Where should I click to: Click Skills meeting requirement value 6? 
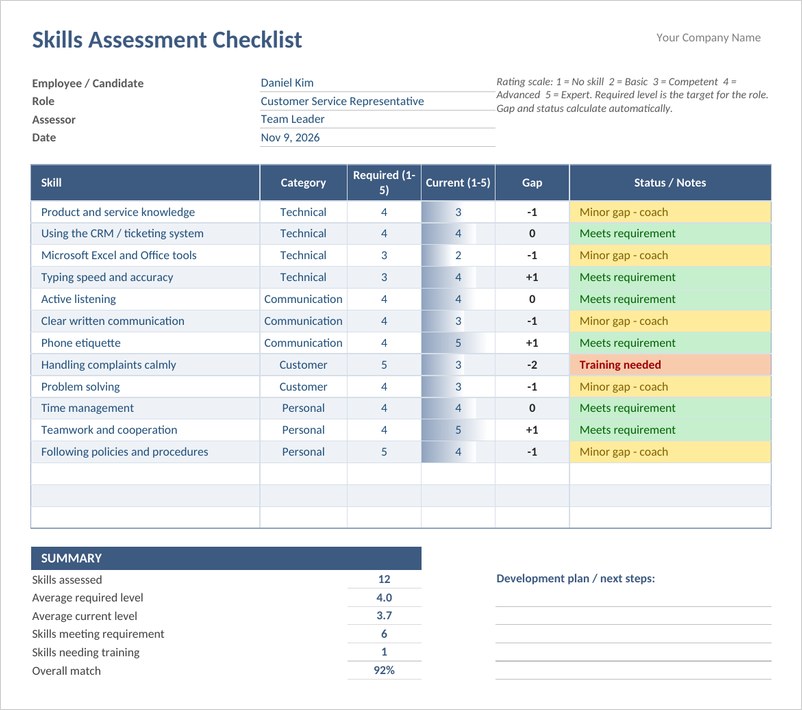[384, 634]
